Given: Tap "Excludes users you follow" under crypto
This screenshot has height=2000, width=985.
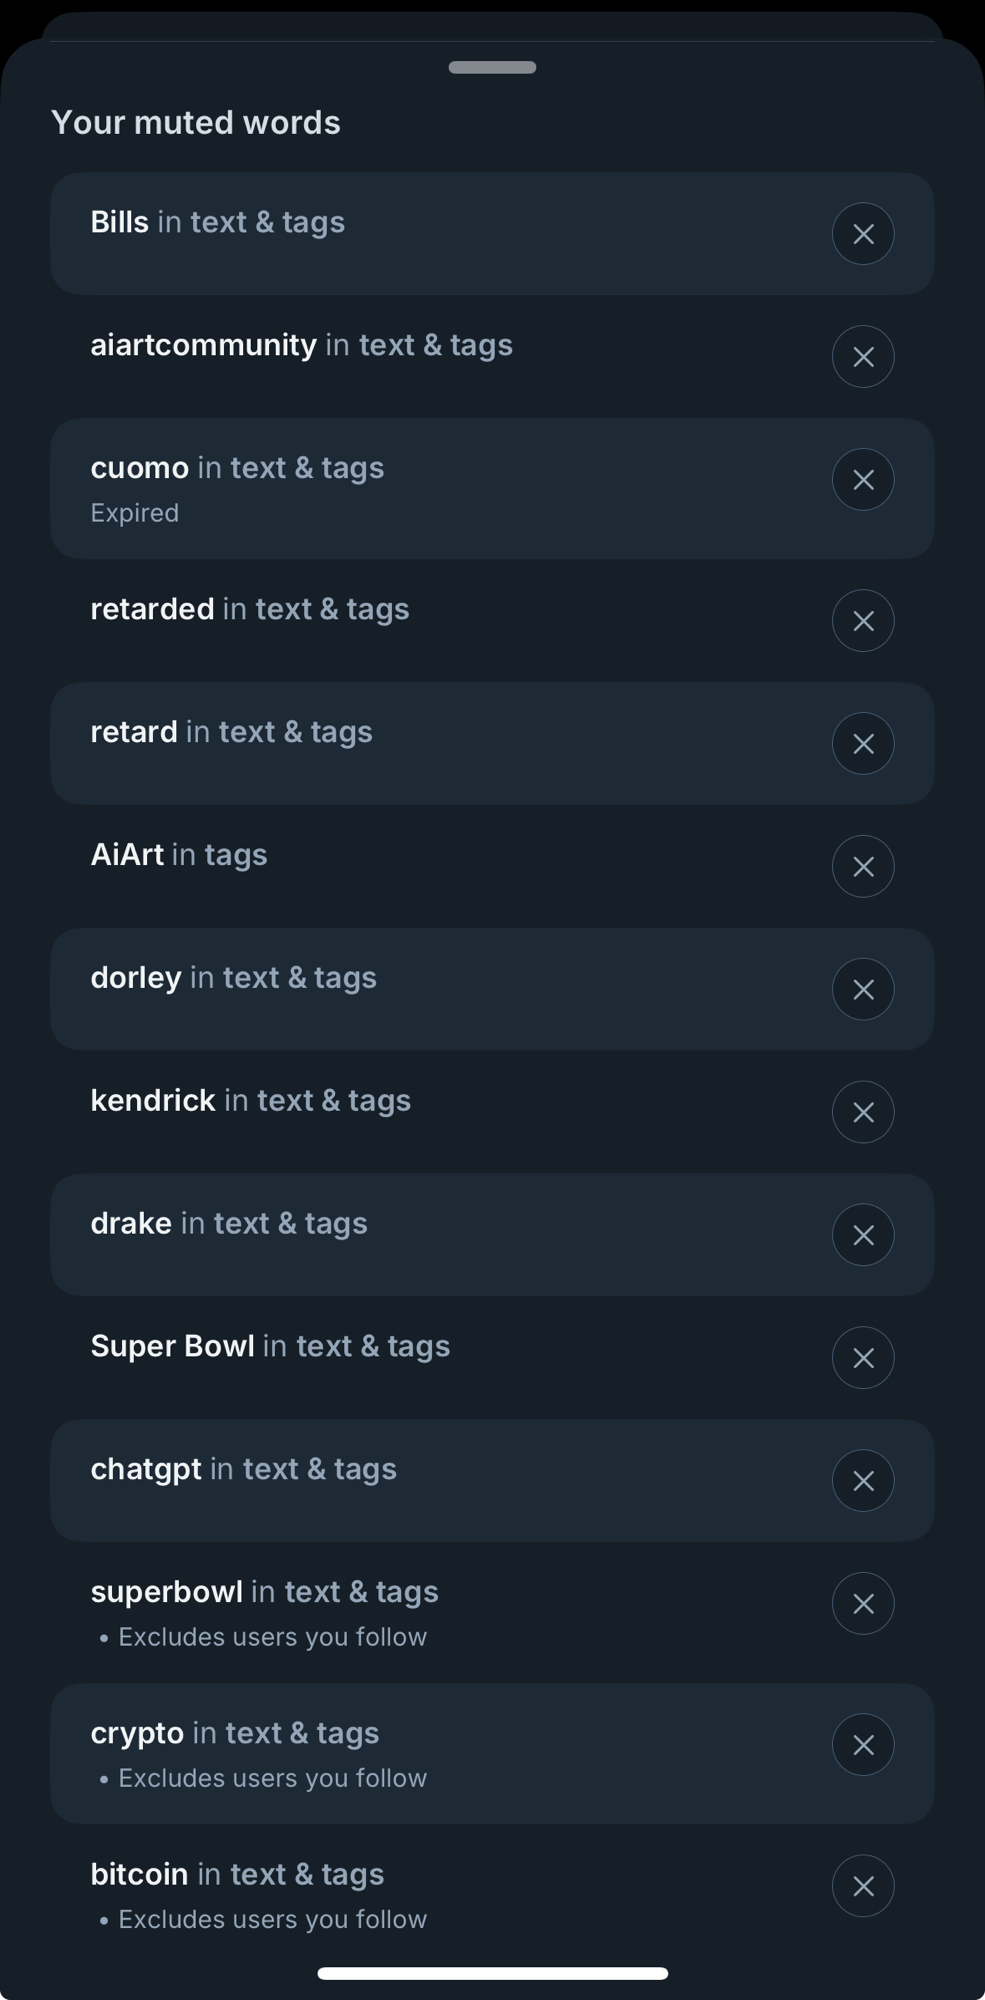Looking at the screenshot, I should (272, 1778).
